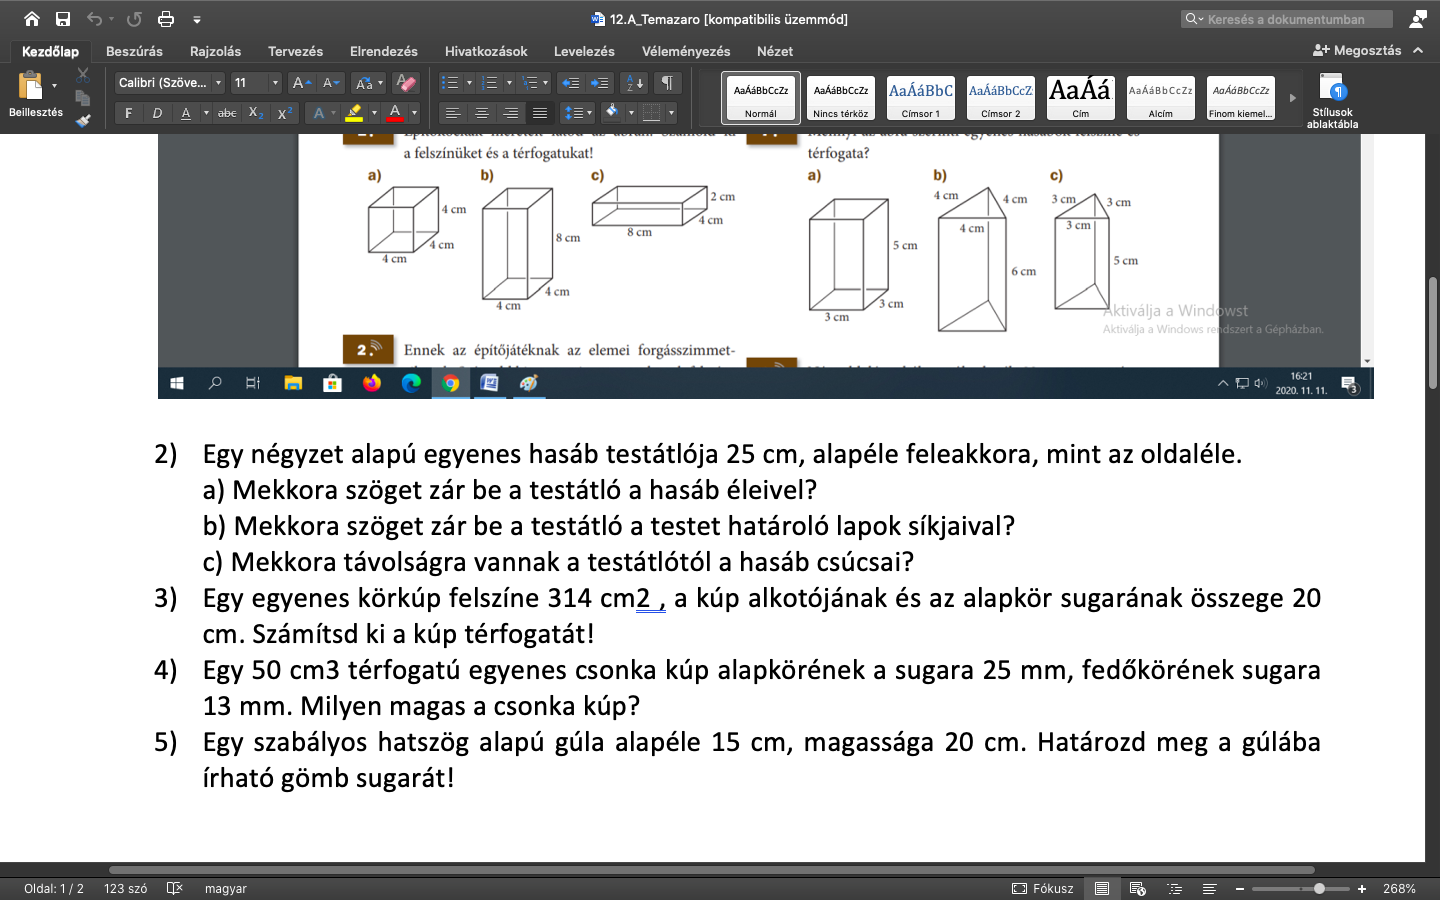
Task: Toggle paragraph marks visibility
Action: pos(667,83)
